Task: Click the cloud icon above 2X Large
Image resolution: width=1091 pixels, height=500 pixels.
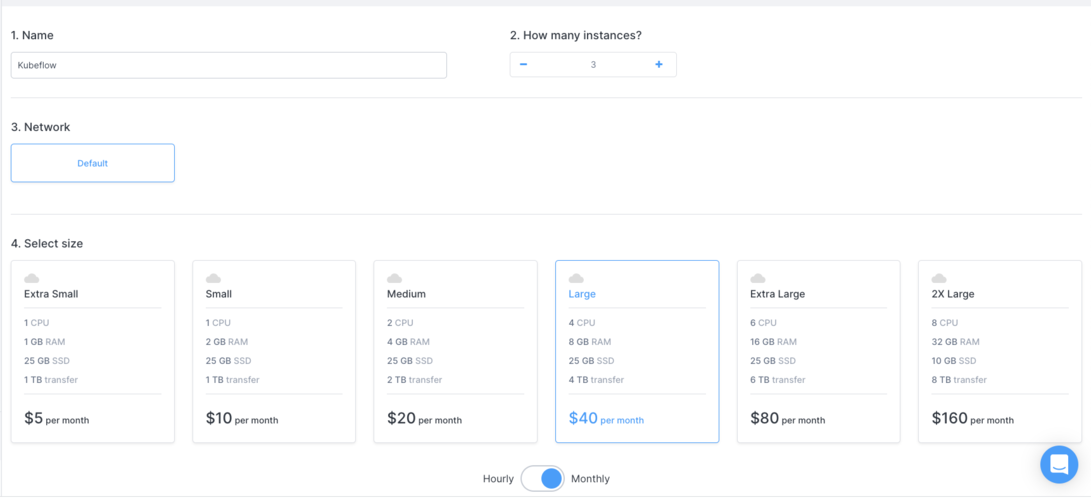Action: click(x=939, y=278)
